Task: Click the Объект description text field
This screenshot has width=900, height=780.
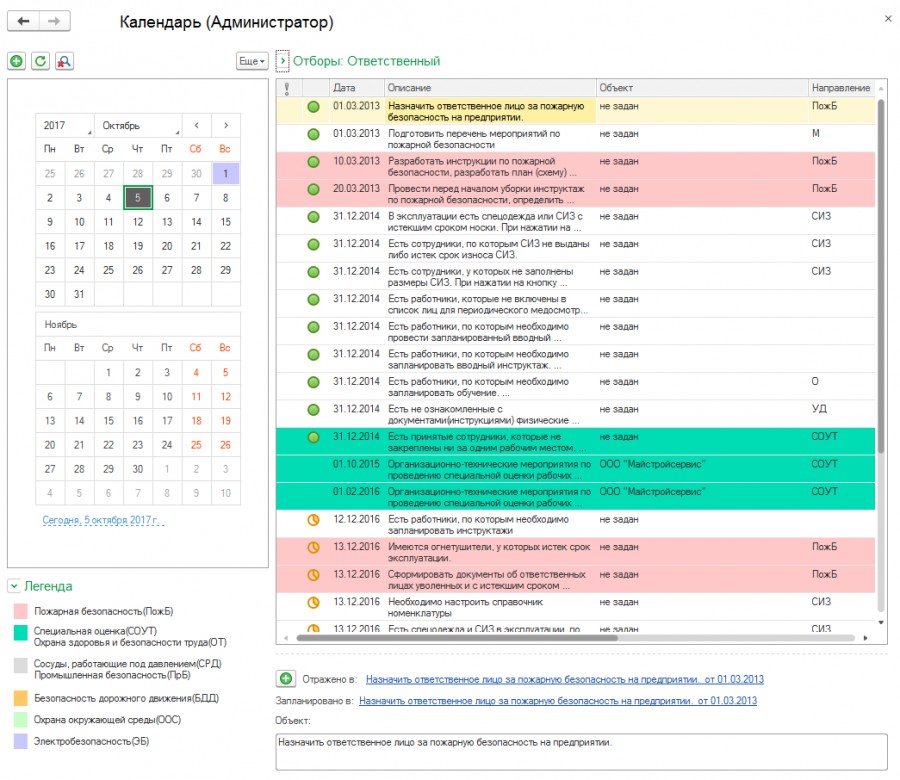Action: 581,752
